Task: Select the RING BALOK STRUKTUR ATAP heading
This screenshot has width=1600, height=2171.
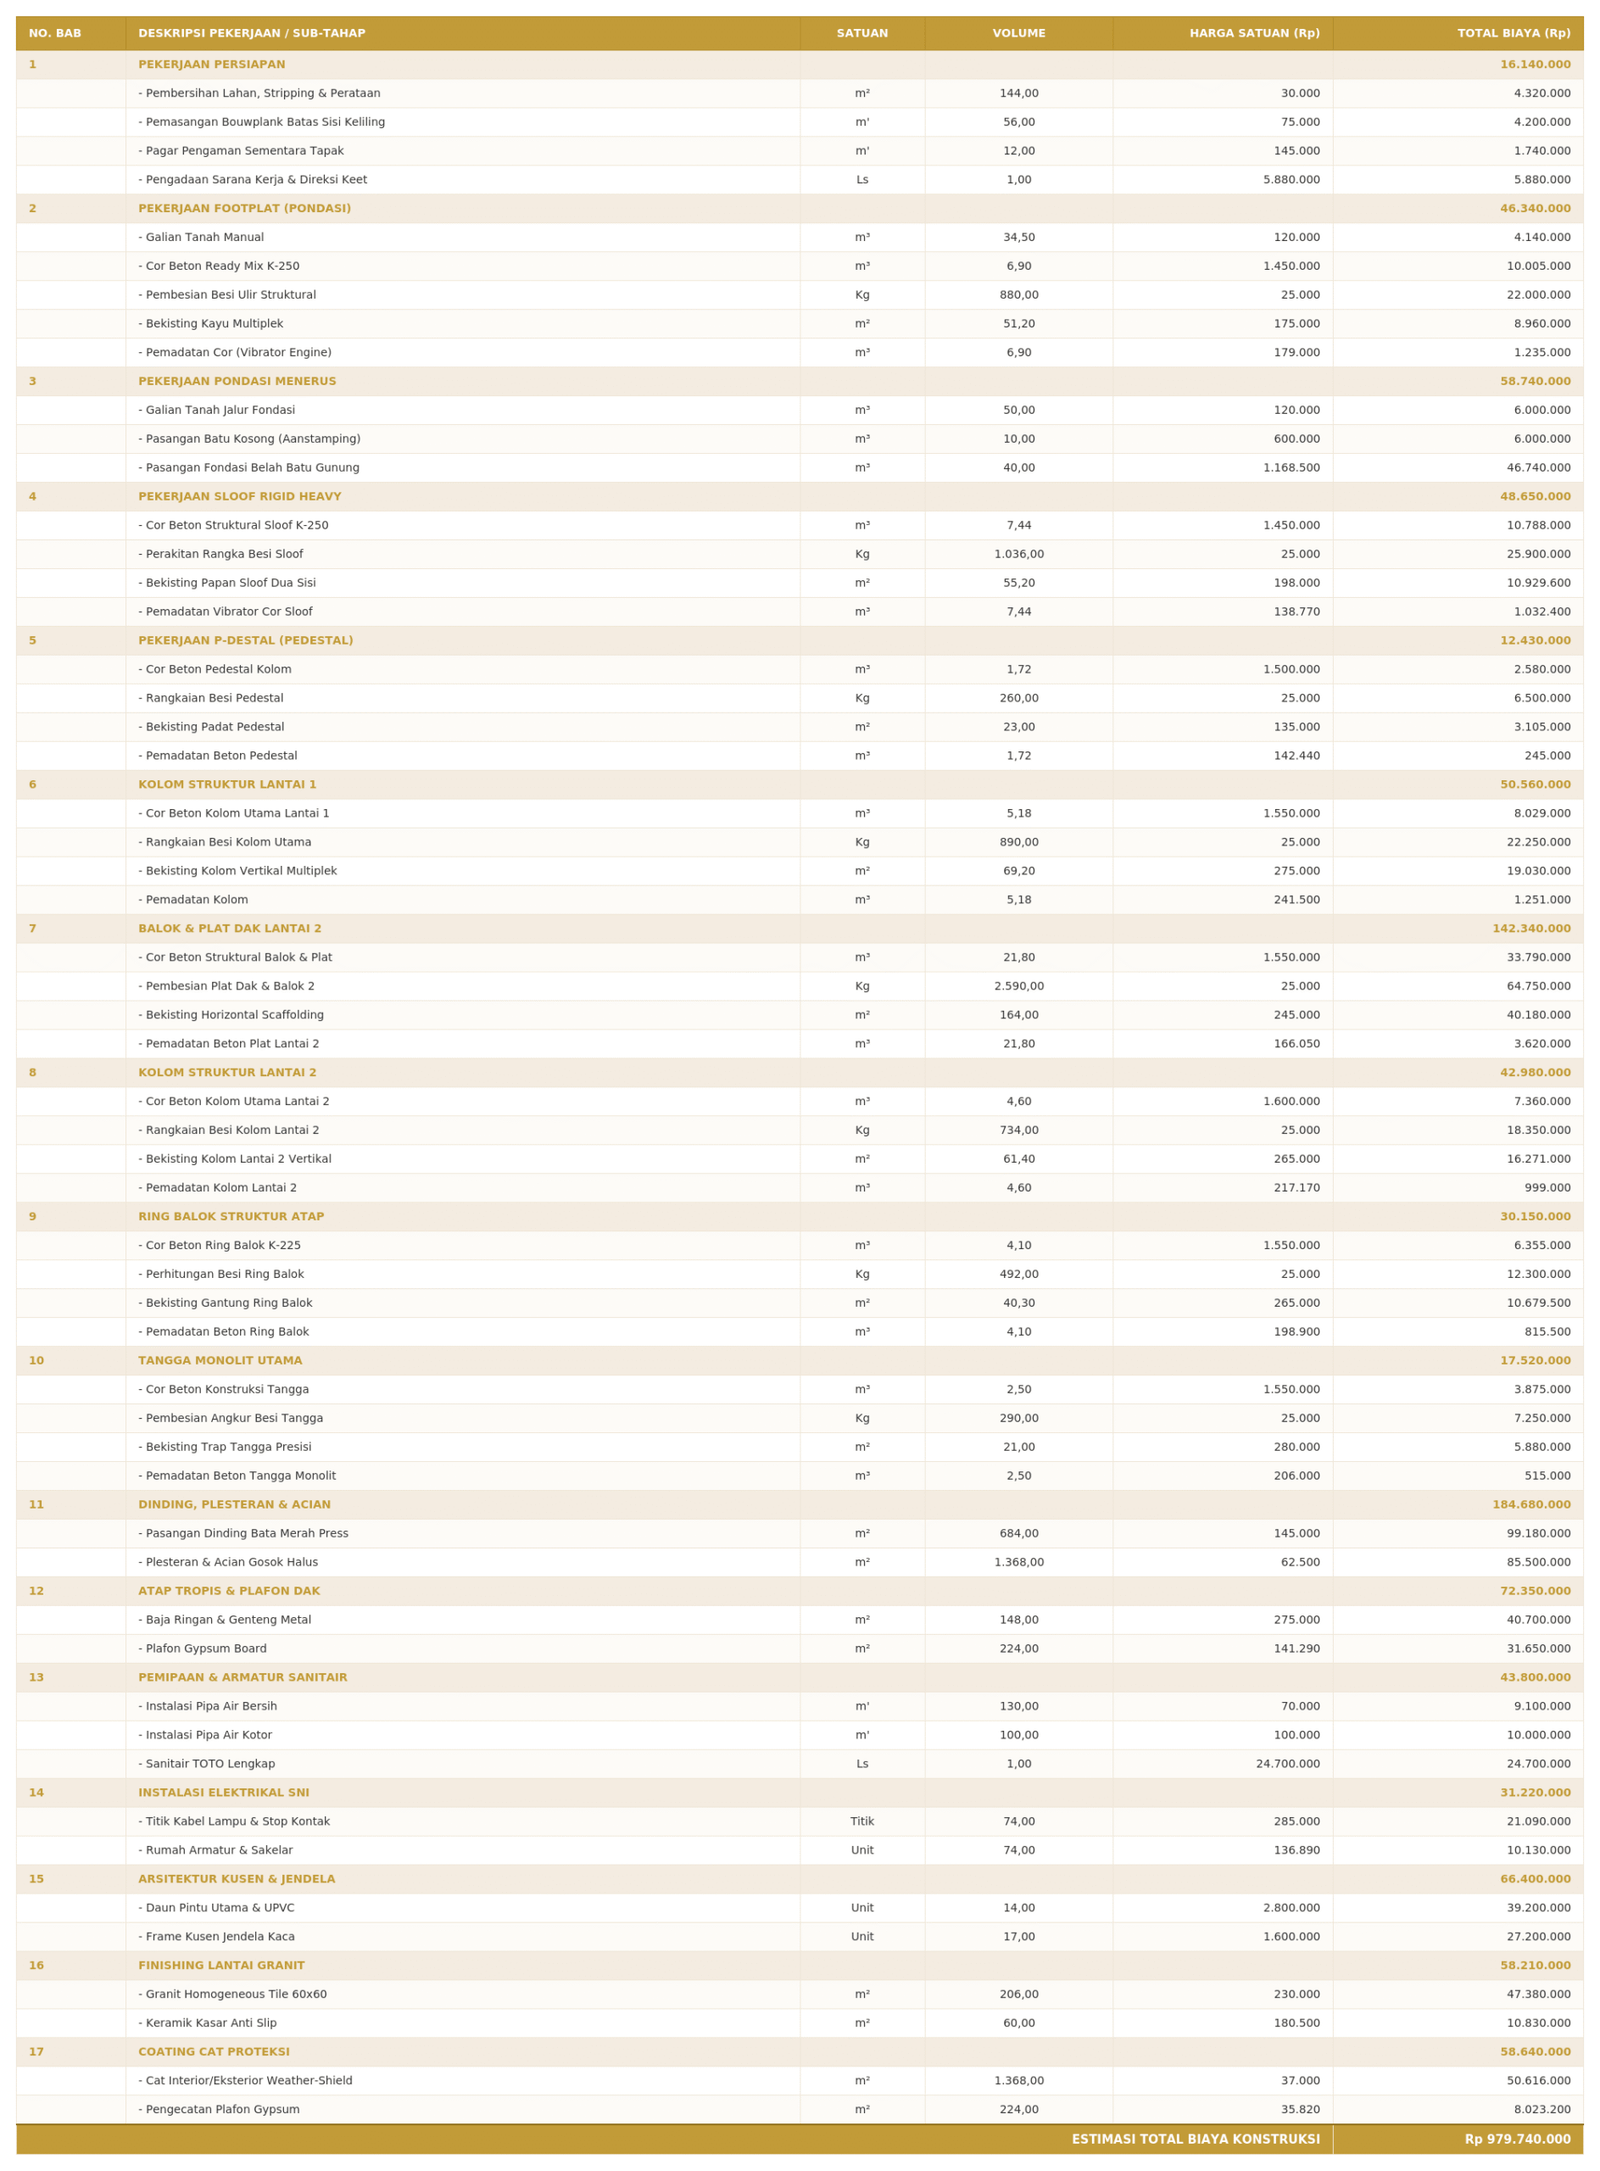Action: coord(231,1216)
